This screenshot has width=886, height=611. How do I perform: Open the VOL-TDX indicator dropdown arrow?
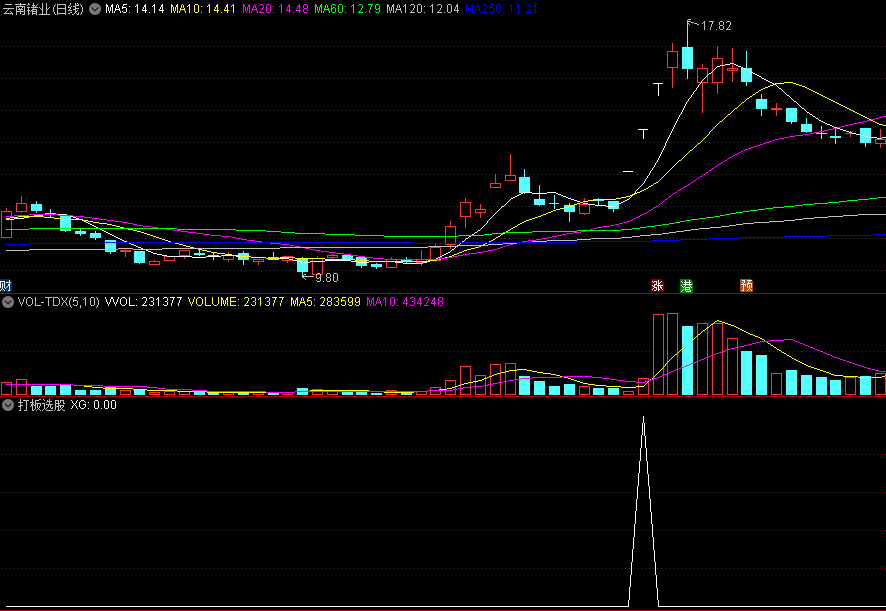(x=8, y=302)
